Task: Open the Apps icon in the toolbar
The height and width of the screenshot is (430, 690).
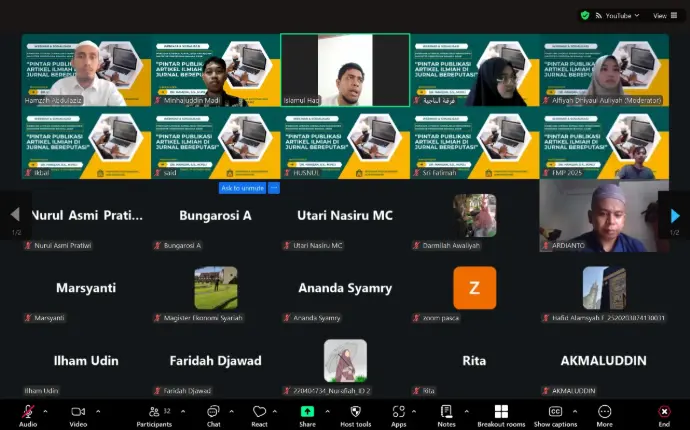Action: (399, 411)
